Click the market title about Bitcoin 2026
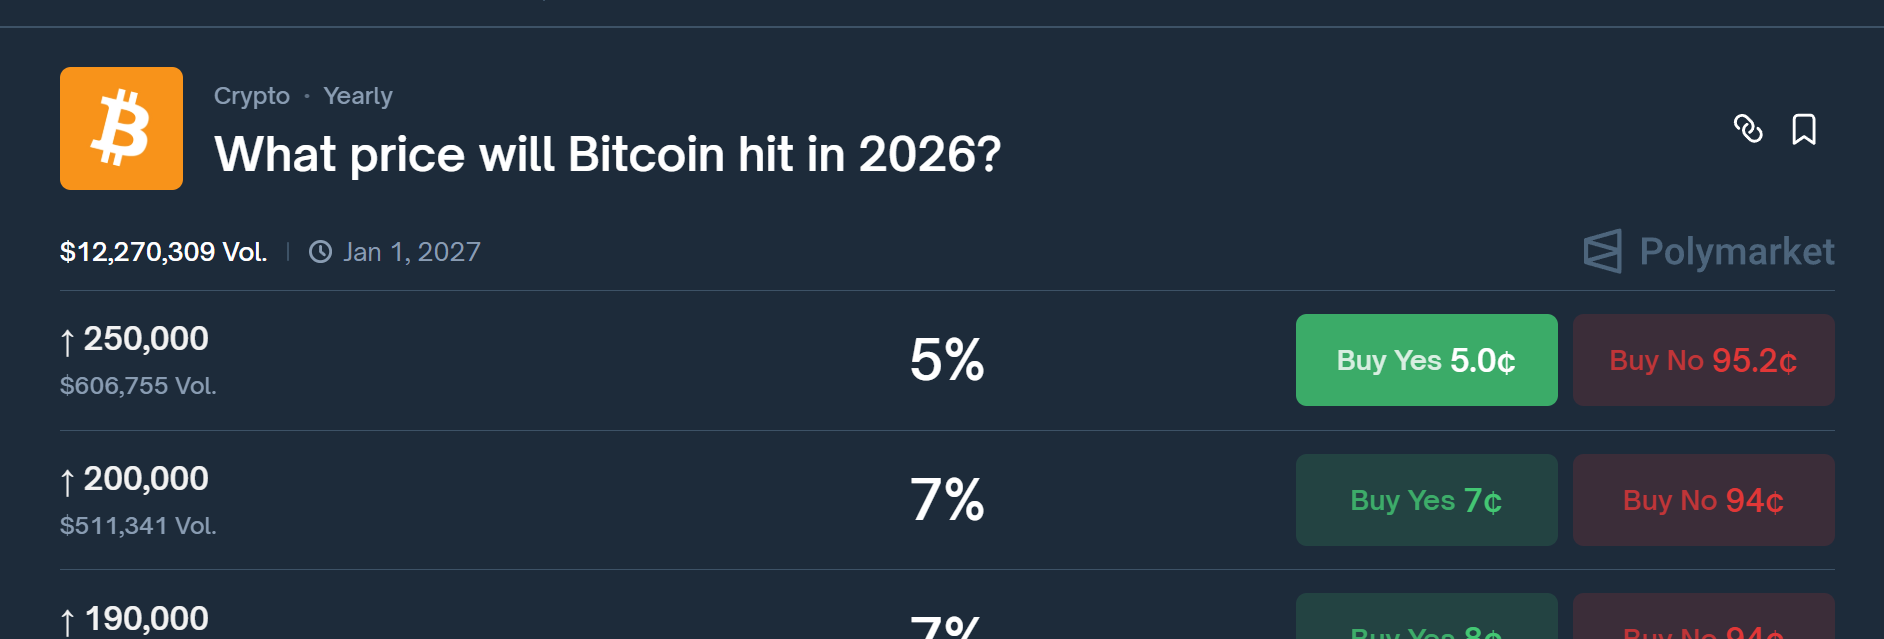1884x639 pixels. tap(607, 154)
